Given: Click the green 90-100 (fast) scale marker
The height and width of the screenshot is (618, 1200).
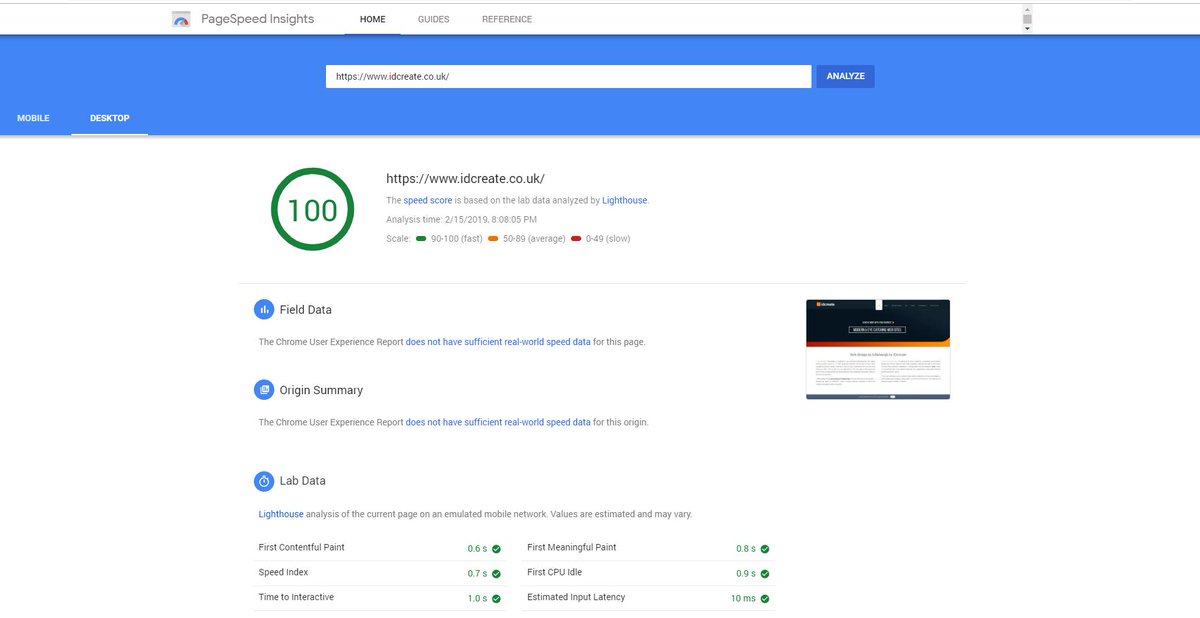Looking at the screenshot, I should pyautogui.click(x=421, y=239).
